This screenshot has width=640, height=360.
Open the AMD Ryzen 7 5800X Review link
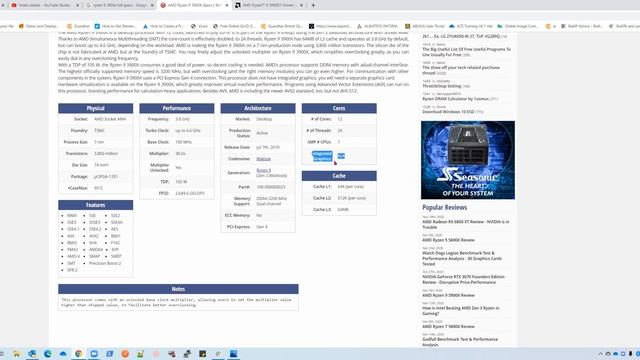point(448,327)
